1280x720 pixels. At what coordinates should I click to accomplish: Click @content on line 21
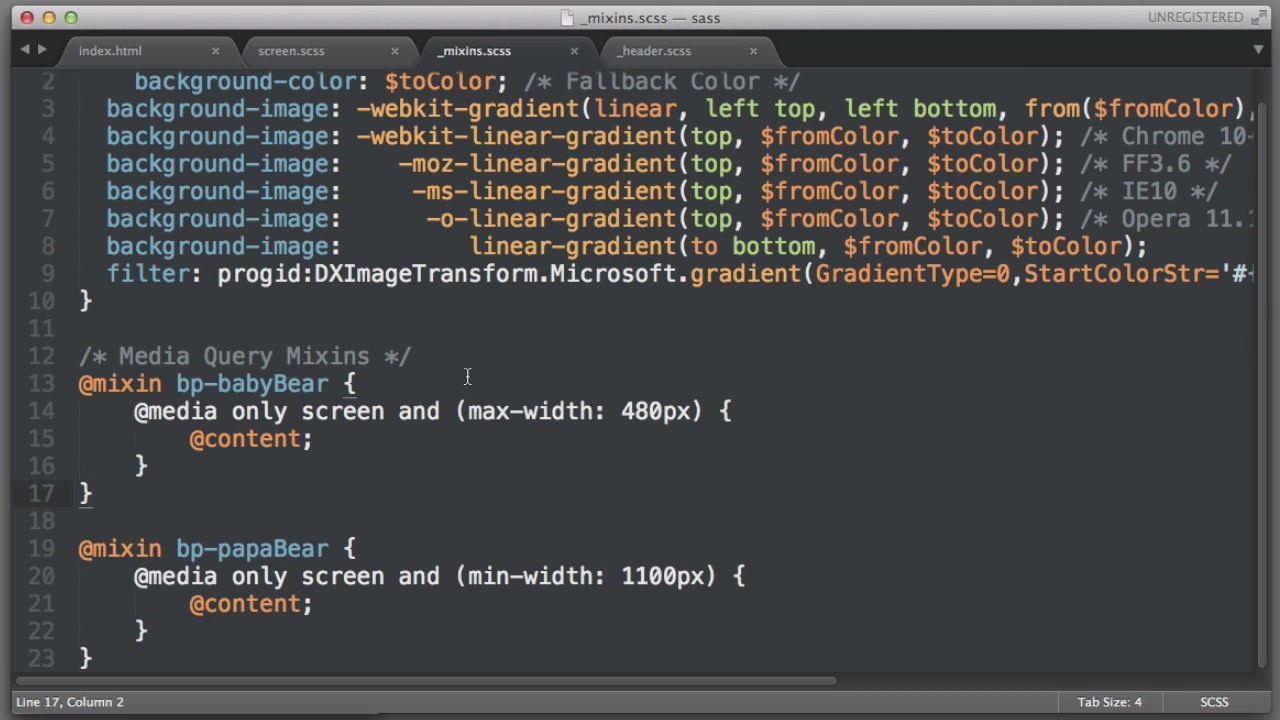click(245, 604)
